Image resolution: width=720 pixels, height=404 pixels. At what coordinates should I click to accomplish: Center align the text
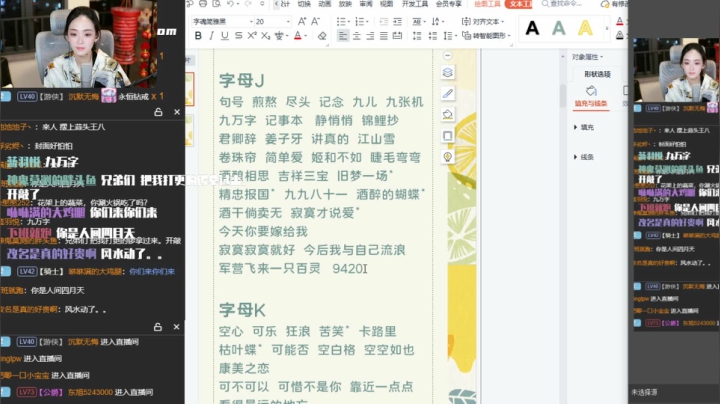click(357, 36)
